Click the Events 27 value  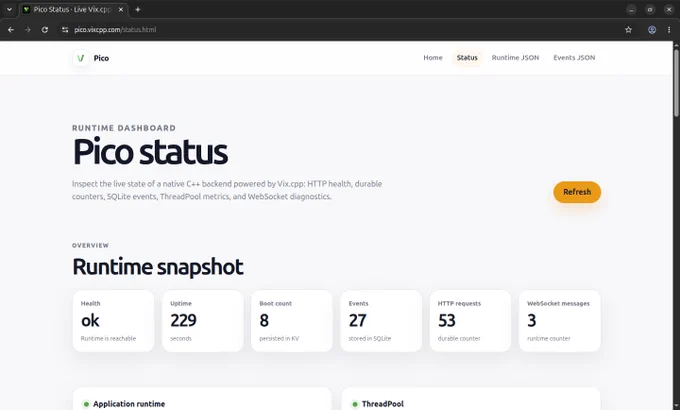coord(358,321)
